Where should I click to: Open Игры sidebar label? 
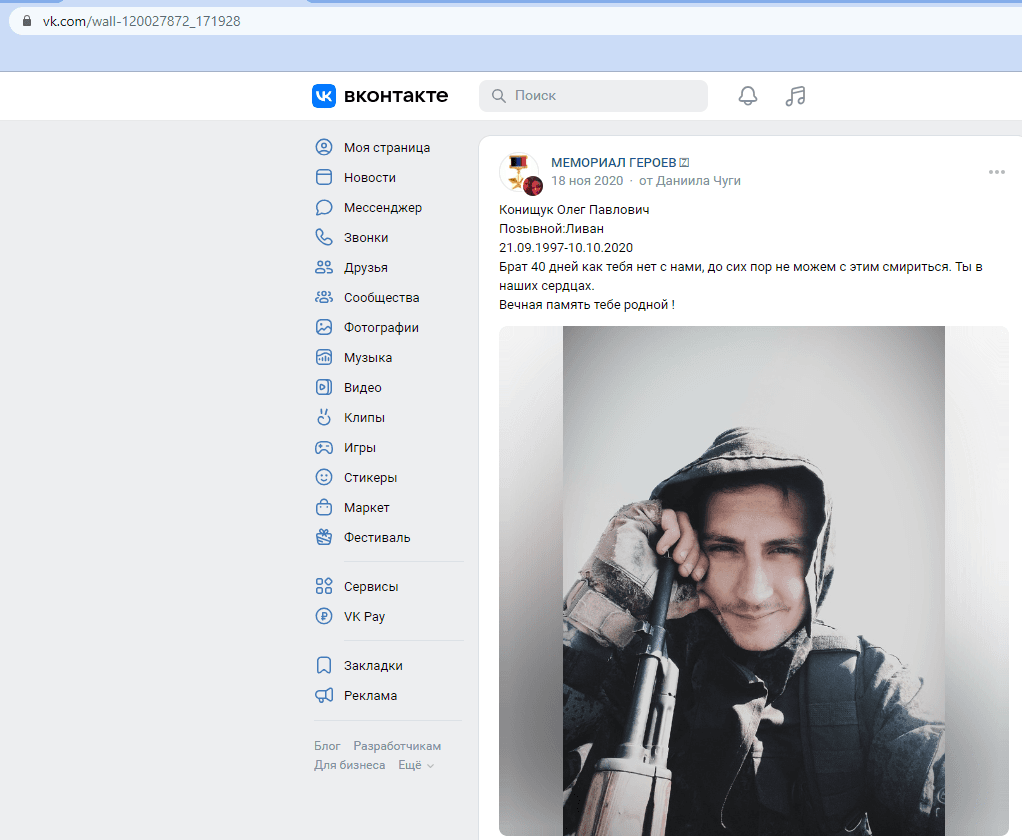[360, 447]
